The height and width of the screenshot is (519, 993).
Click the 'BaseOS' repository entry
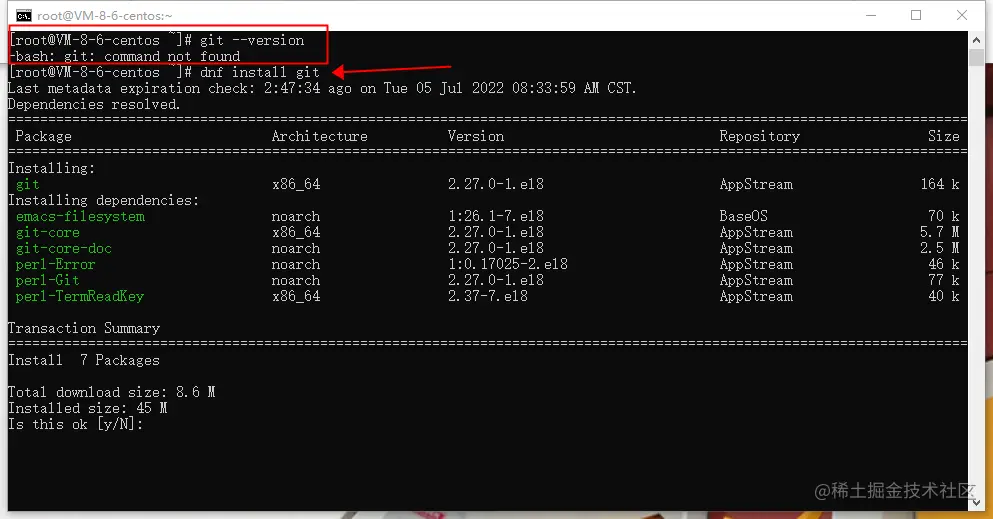click(743, 216)
